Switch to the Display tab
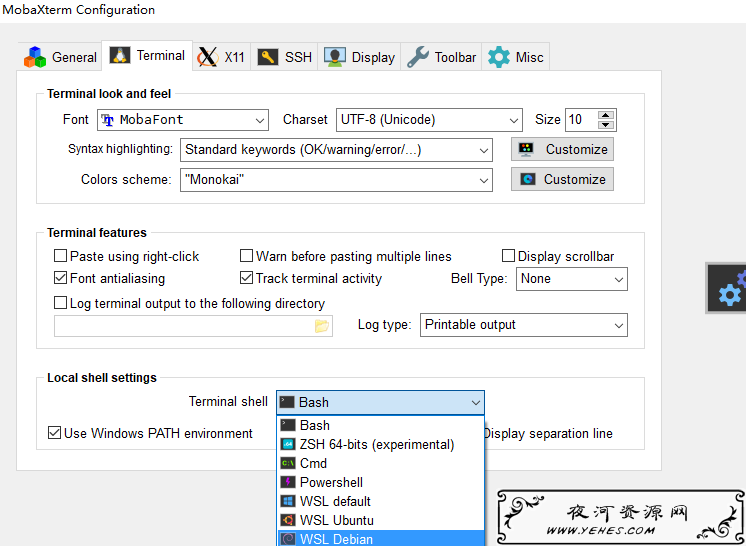The width and height of the screenshot is (746, 546). pyautogui.click(x=359, y=57)
